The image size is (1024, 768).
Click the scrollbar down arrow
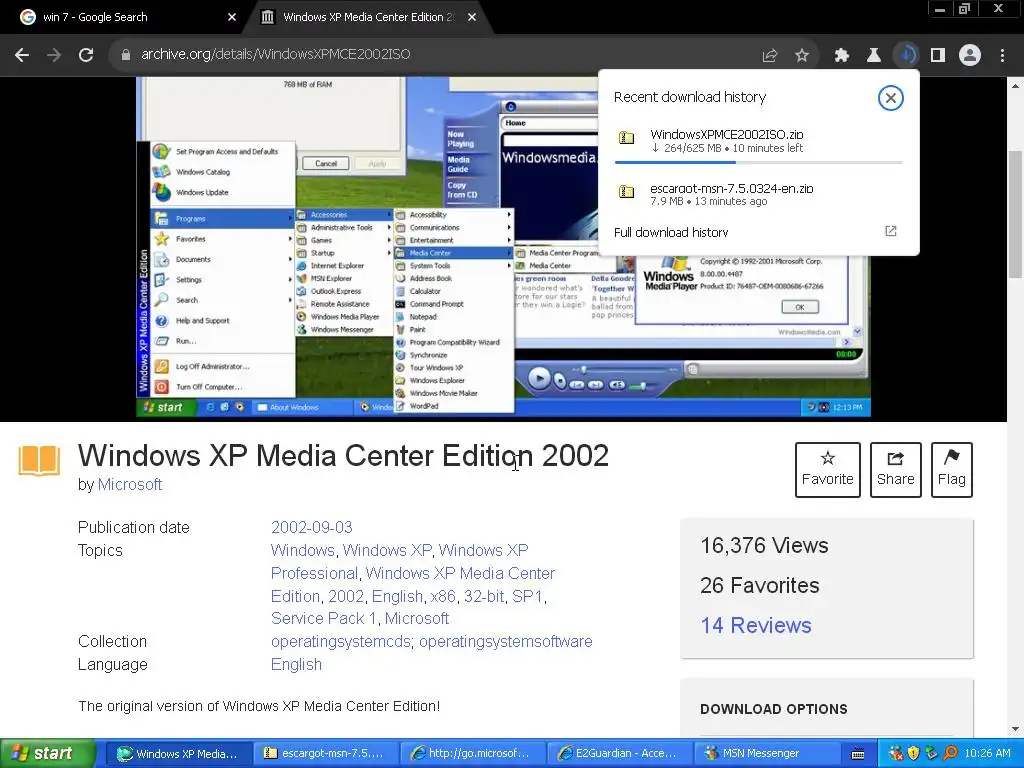tap(1016, 729)
